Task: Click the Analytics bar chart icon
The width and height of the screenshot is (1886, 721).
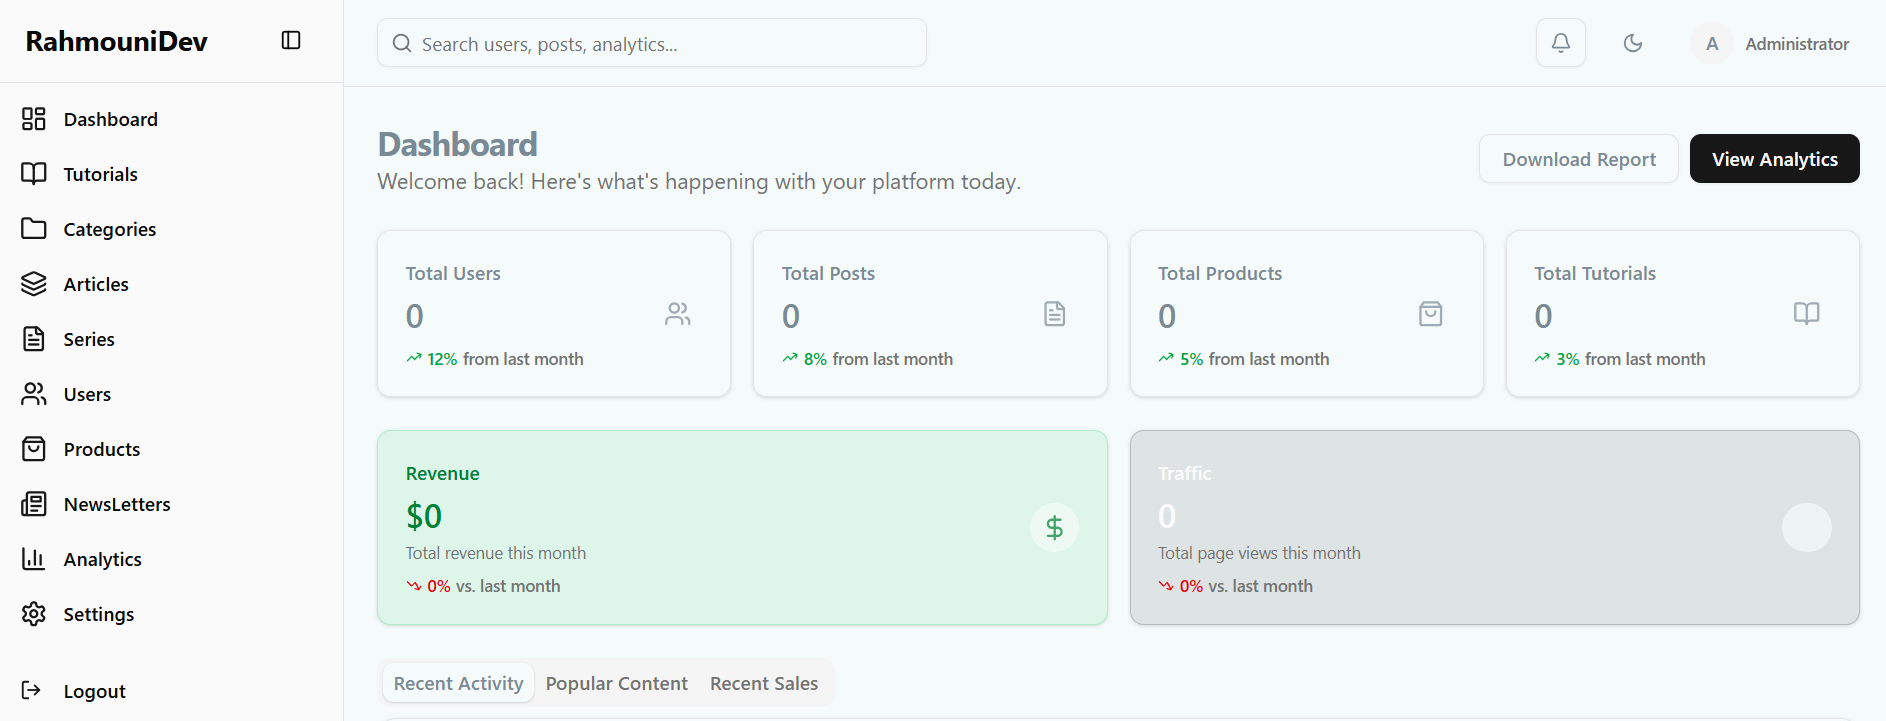Action: [x=34, y=559]
